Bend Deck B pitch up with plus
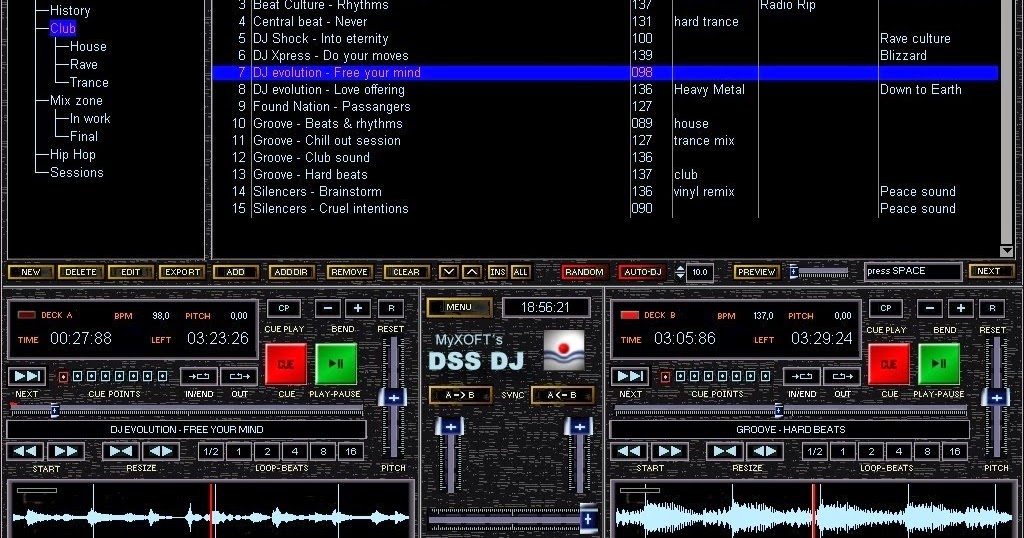This screenshot has width=1024, height=538. point(961,308)
